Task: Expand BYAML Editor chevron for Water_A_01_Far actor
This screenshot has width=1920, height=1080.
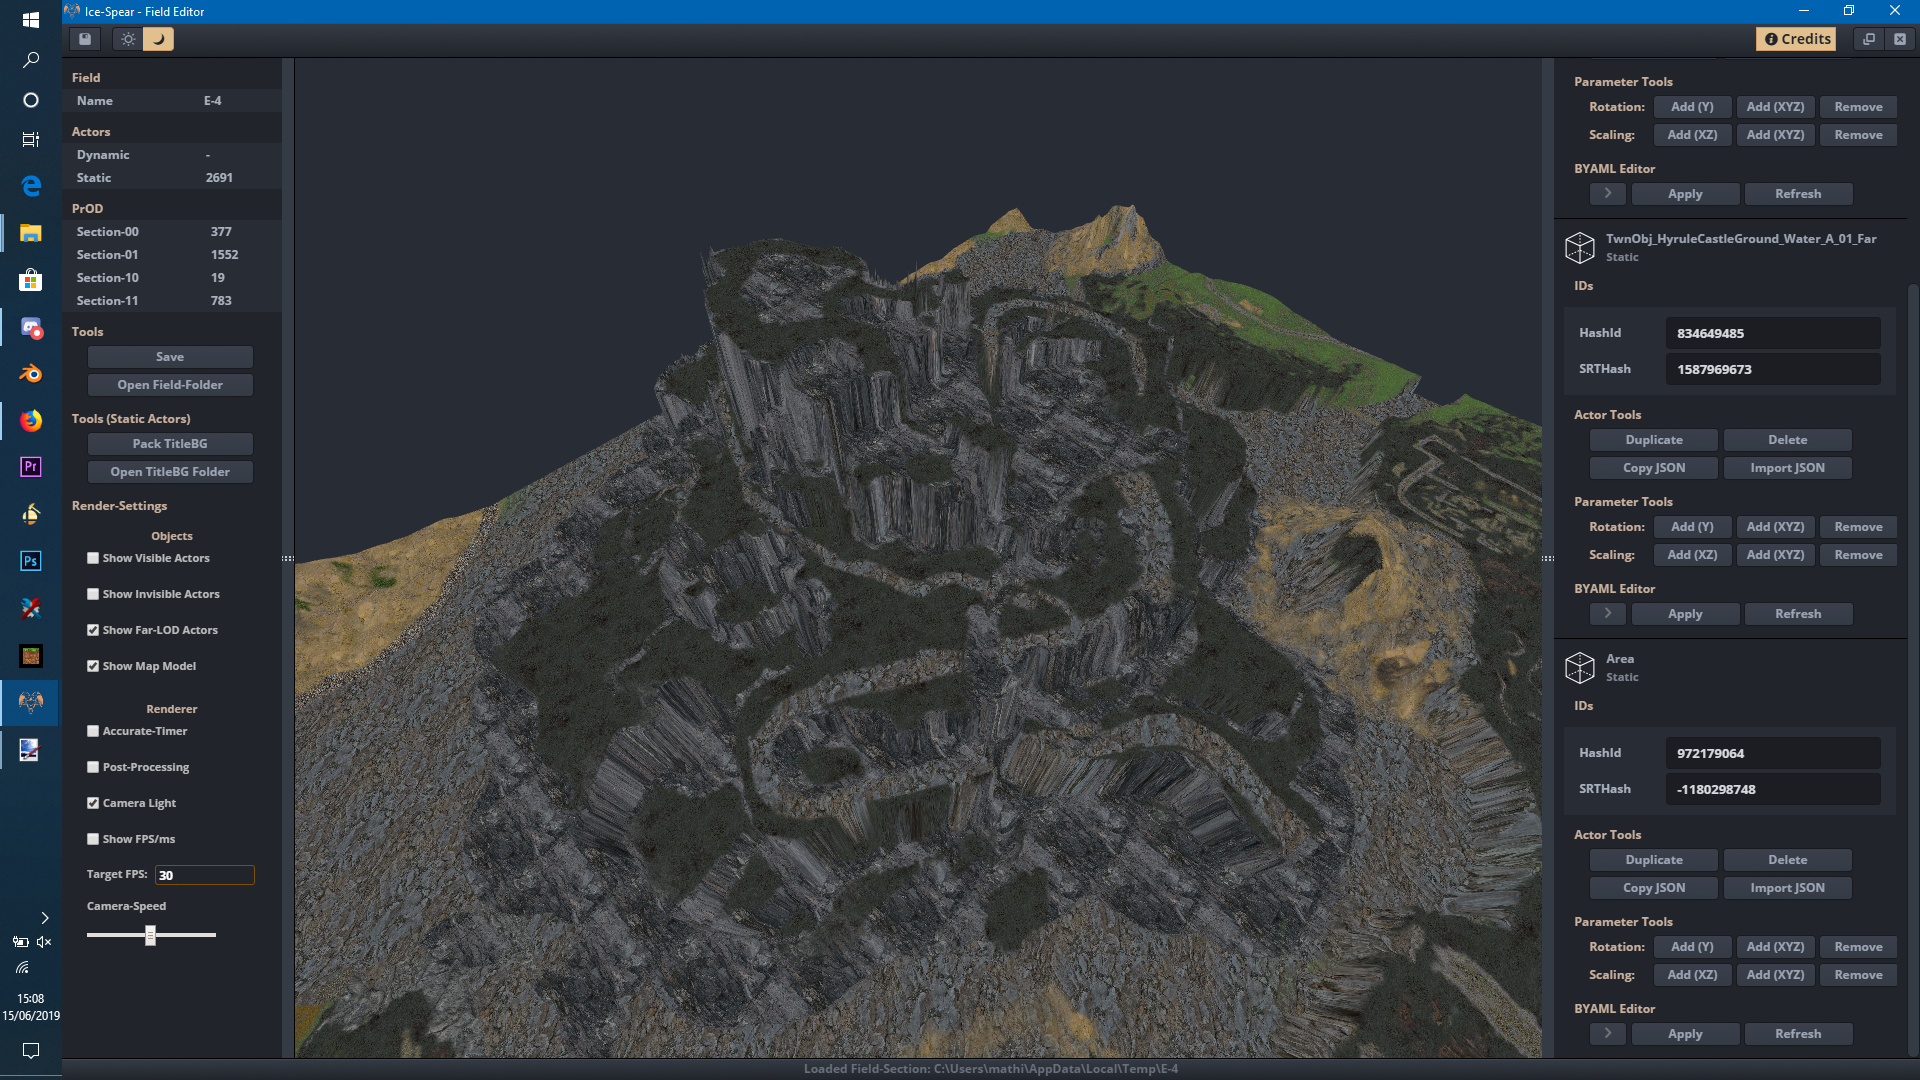Action: click(x=1607, y=613)
